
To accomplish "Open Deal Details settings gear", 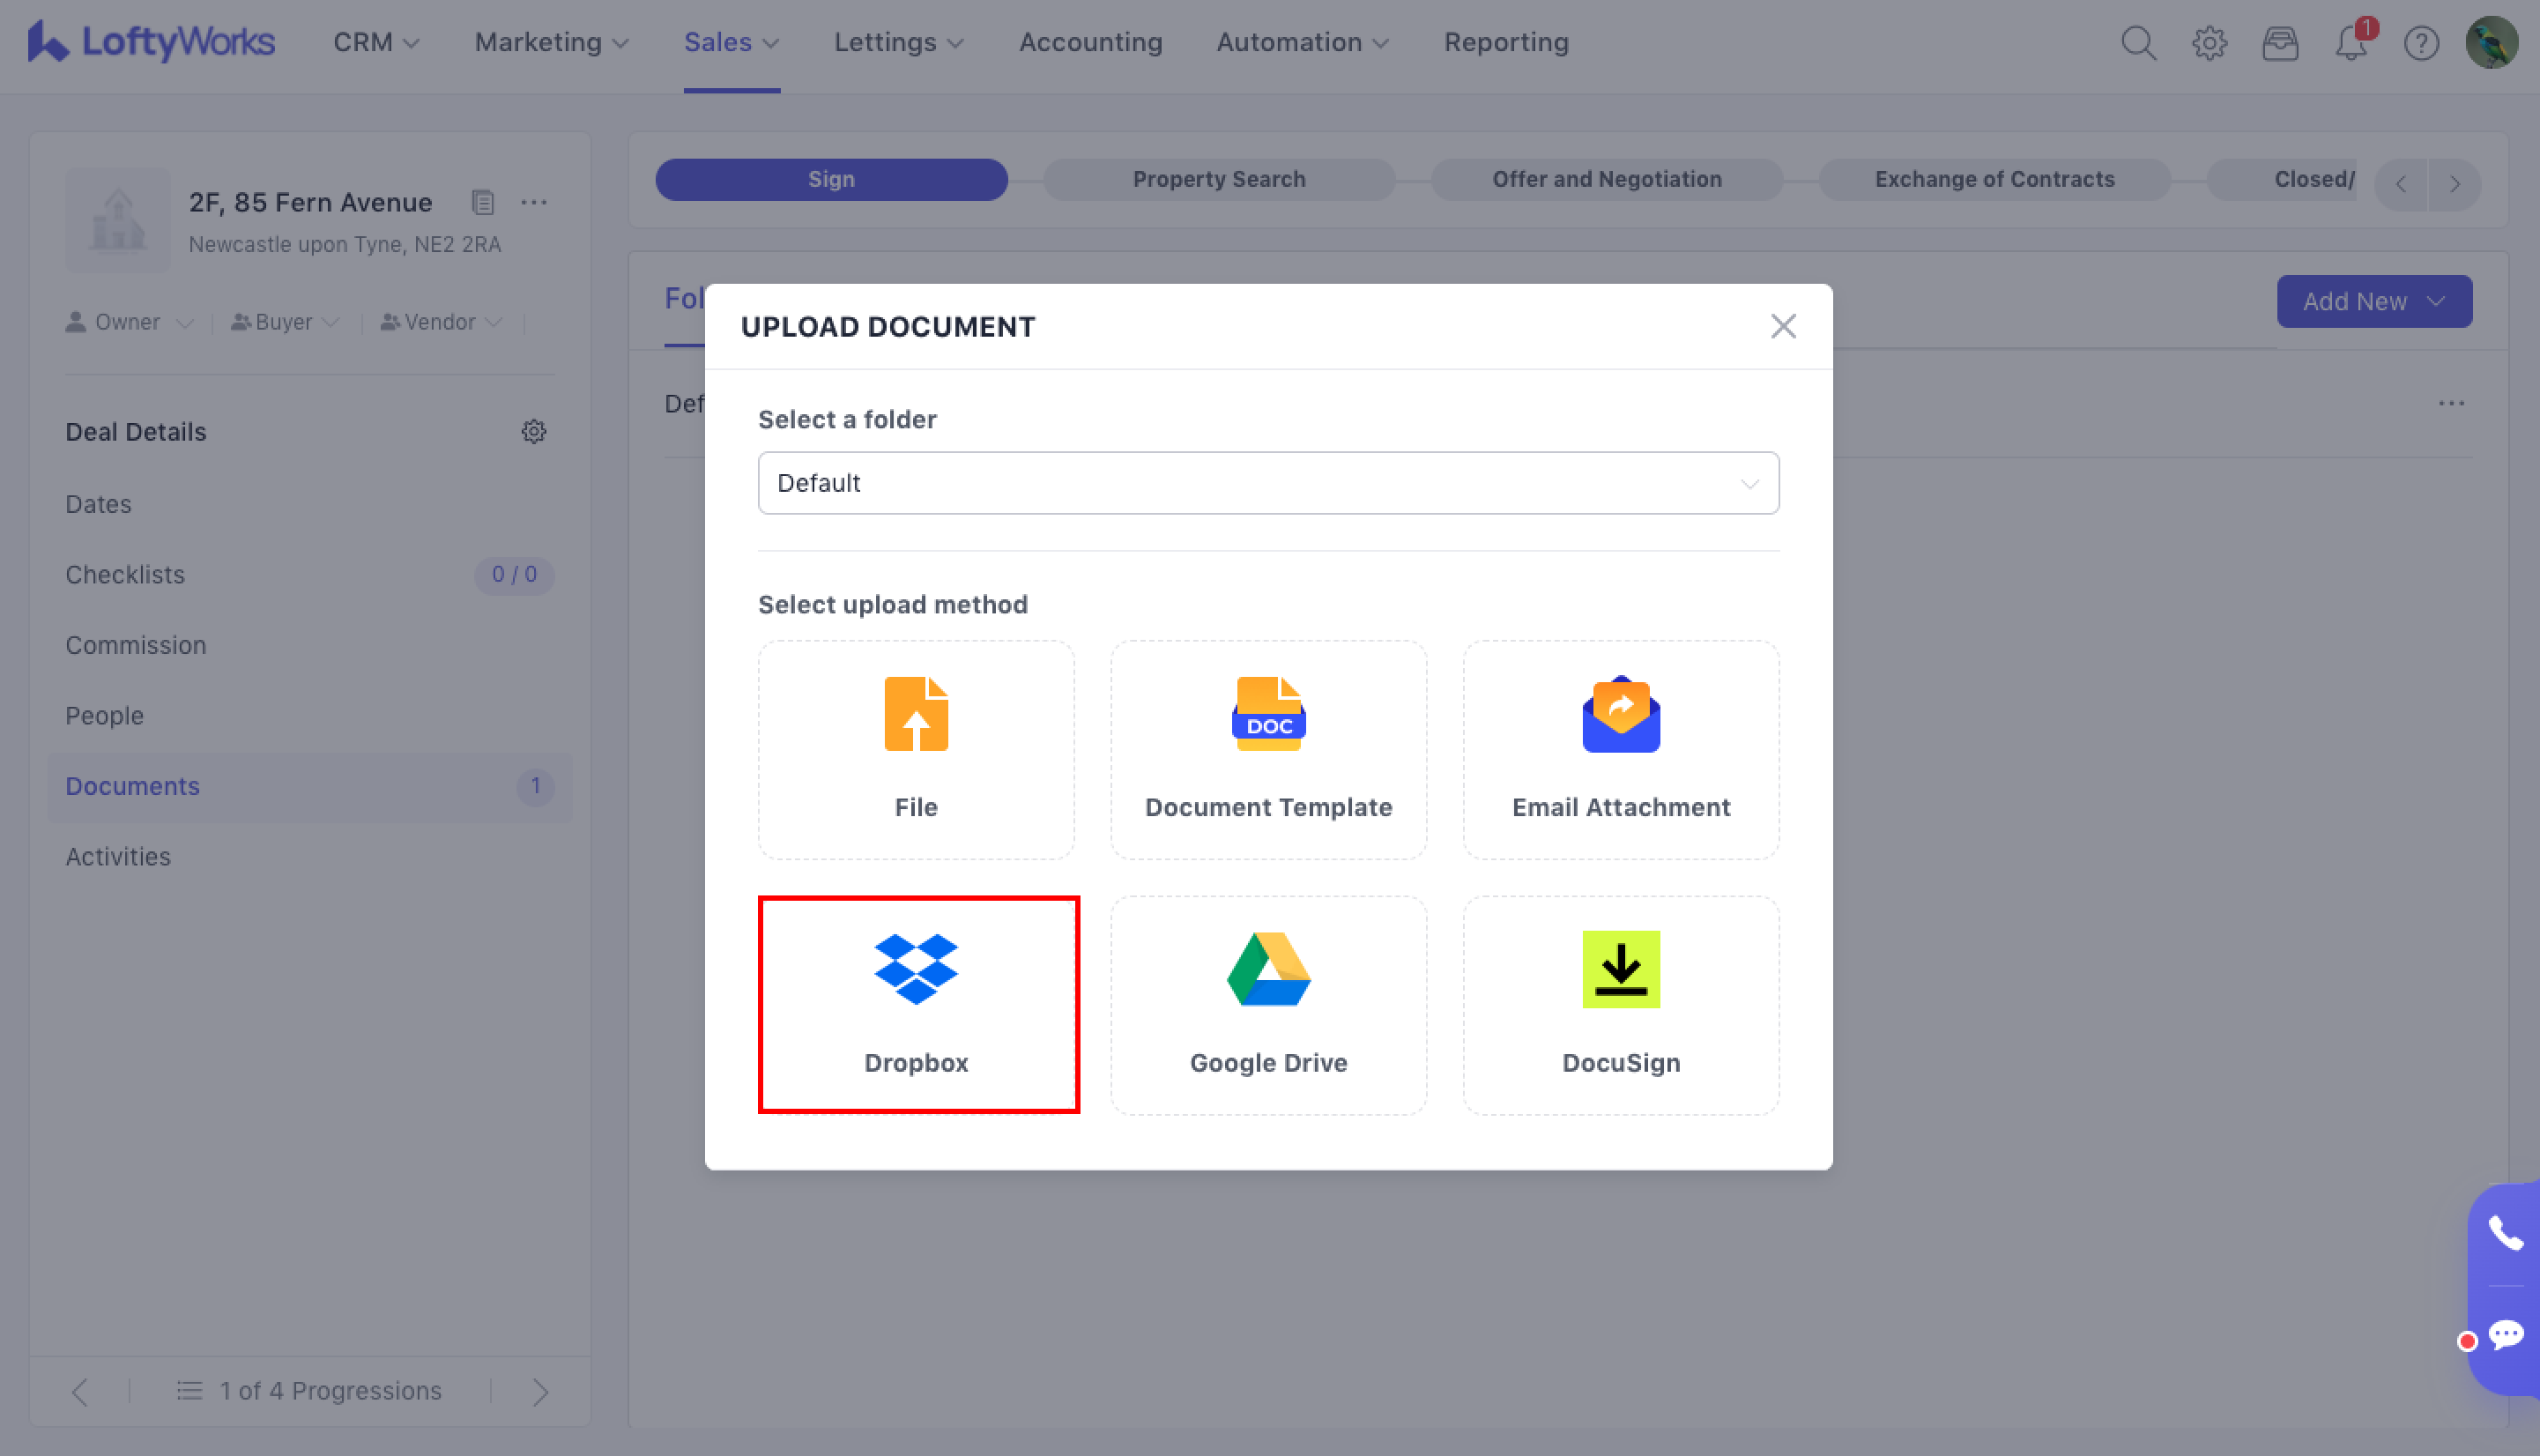I will coord(534,431).
